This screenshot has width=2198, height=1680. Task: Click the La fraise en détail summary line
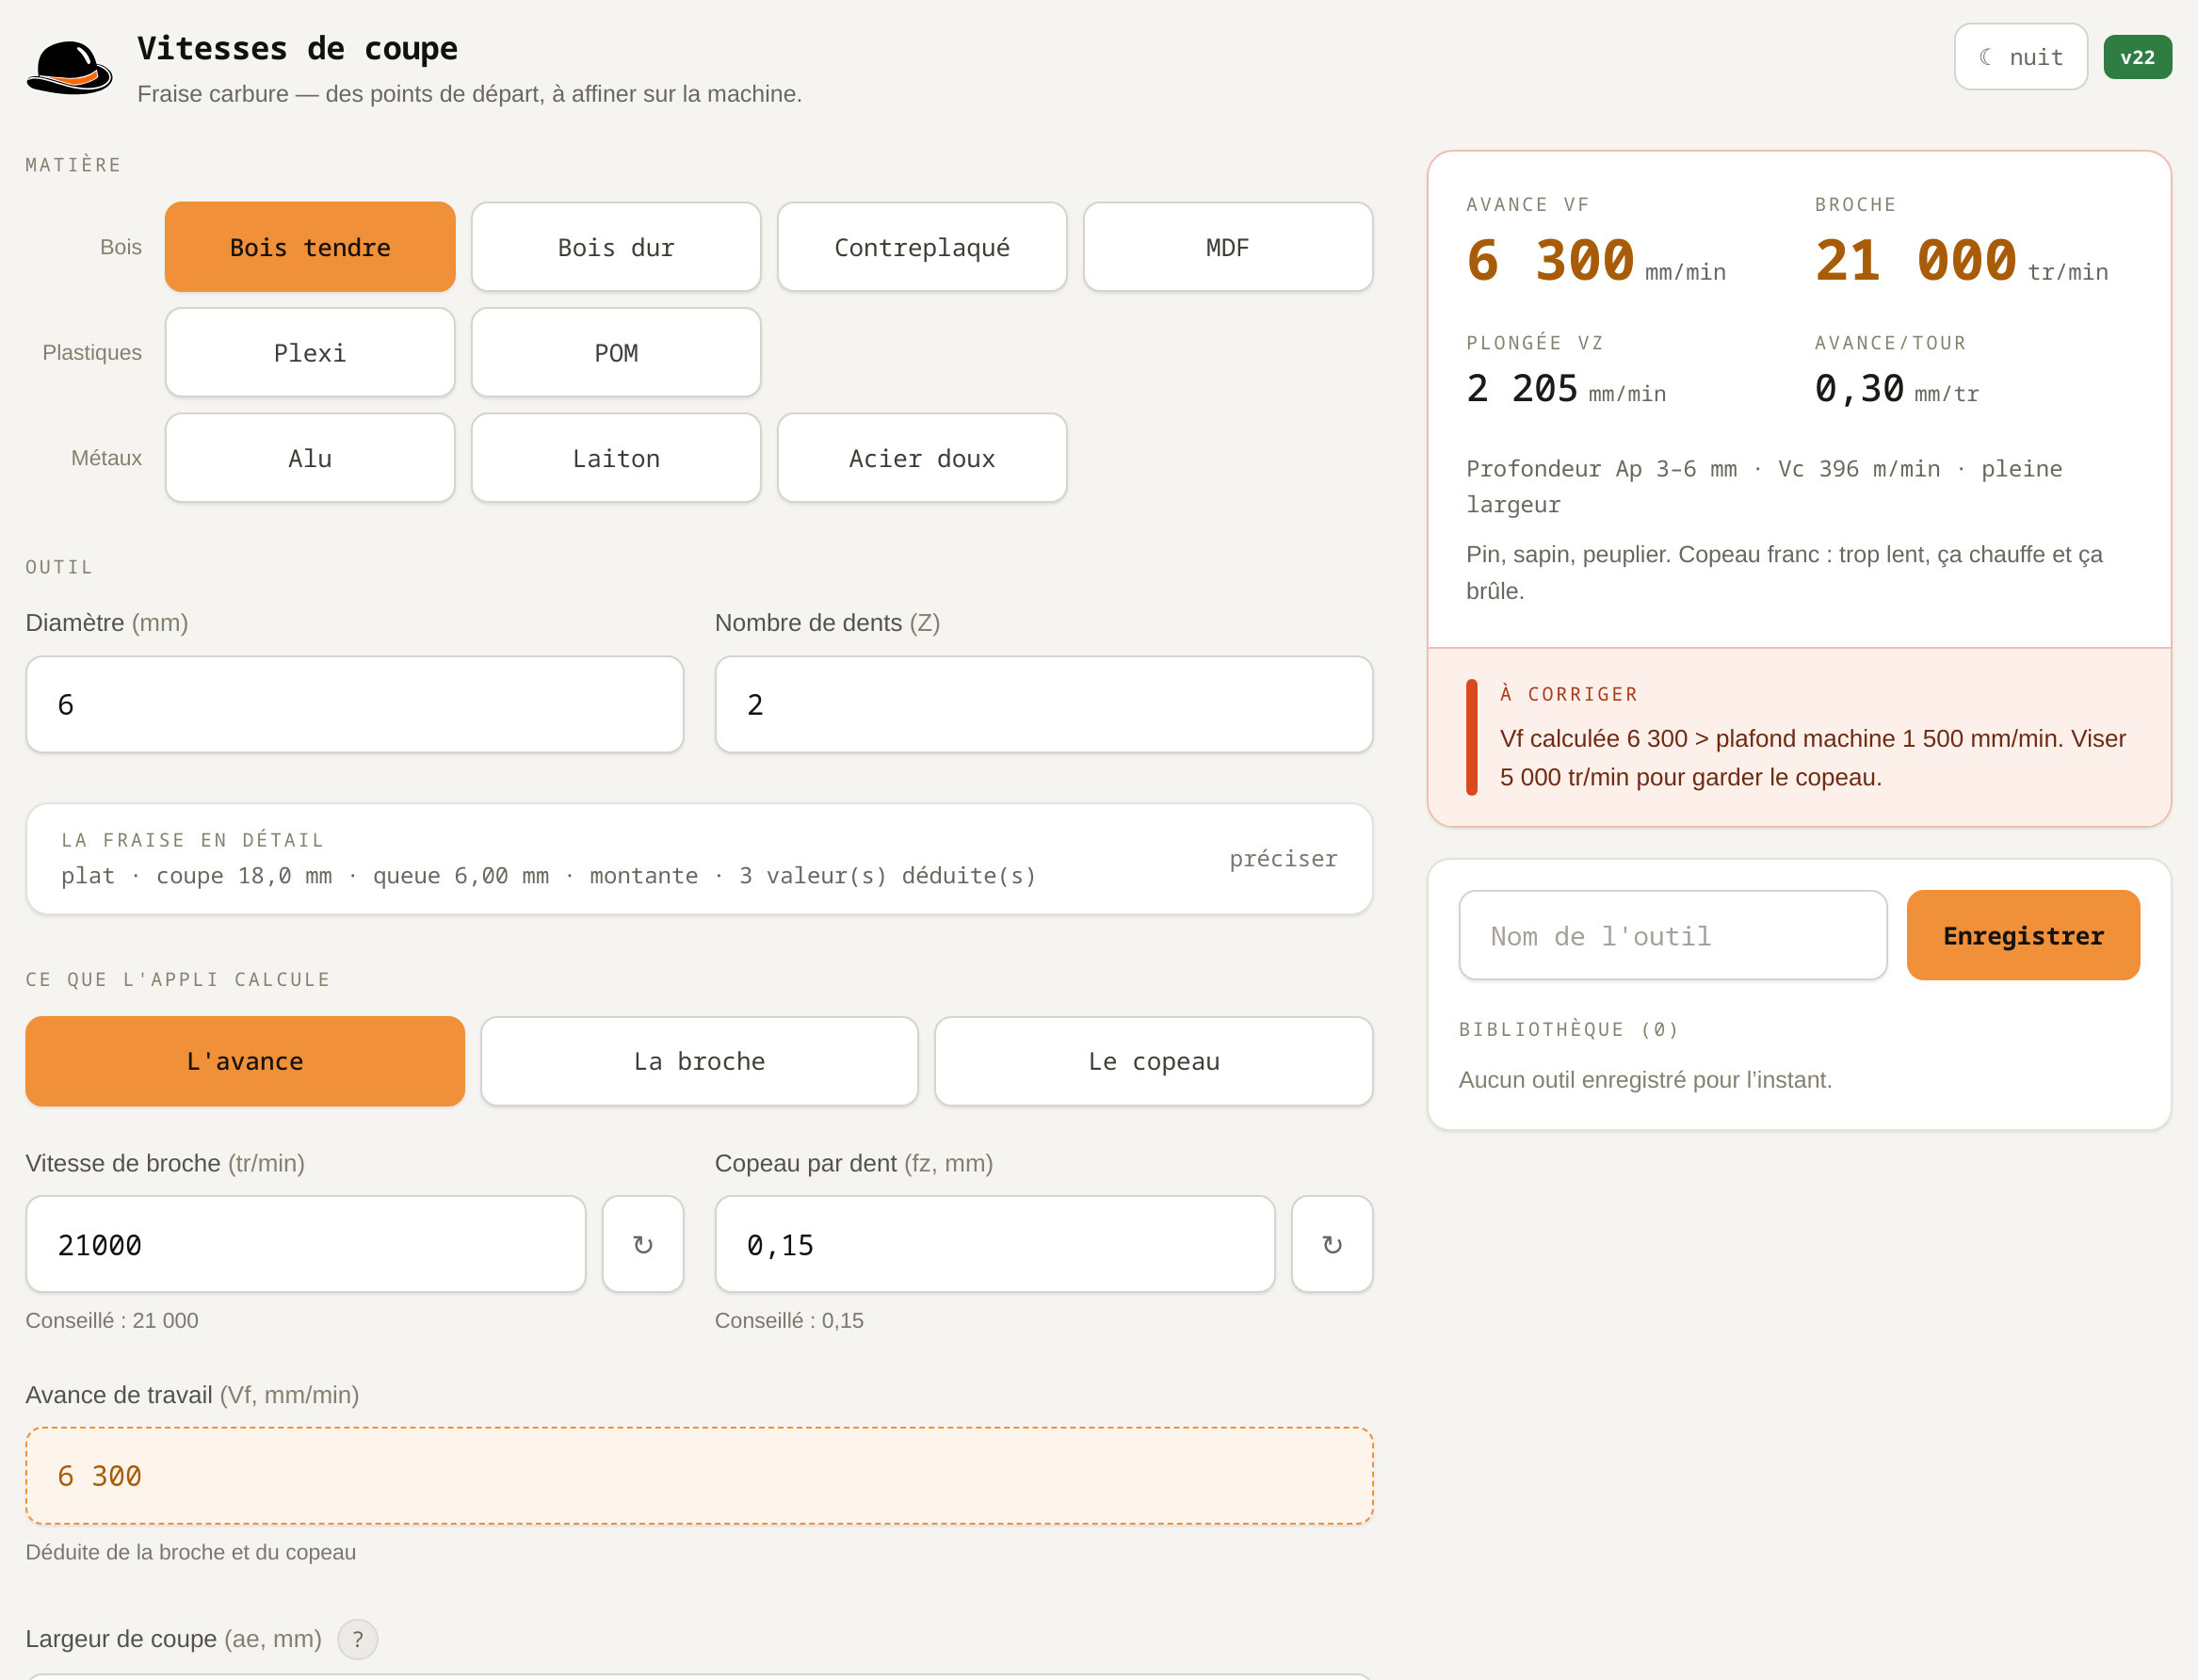[549, 875]
